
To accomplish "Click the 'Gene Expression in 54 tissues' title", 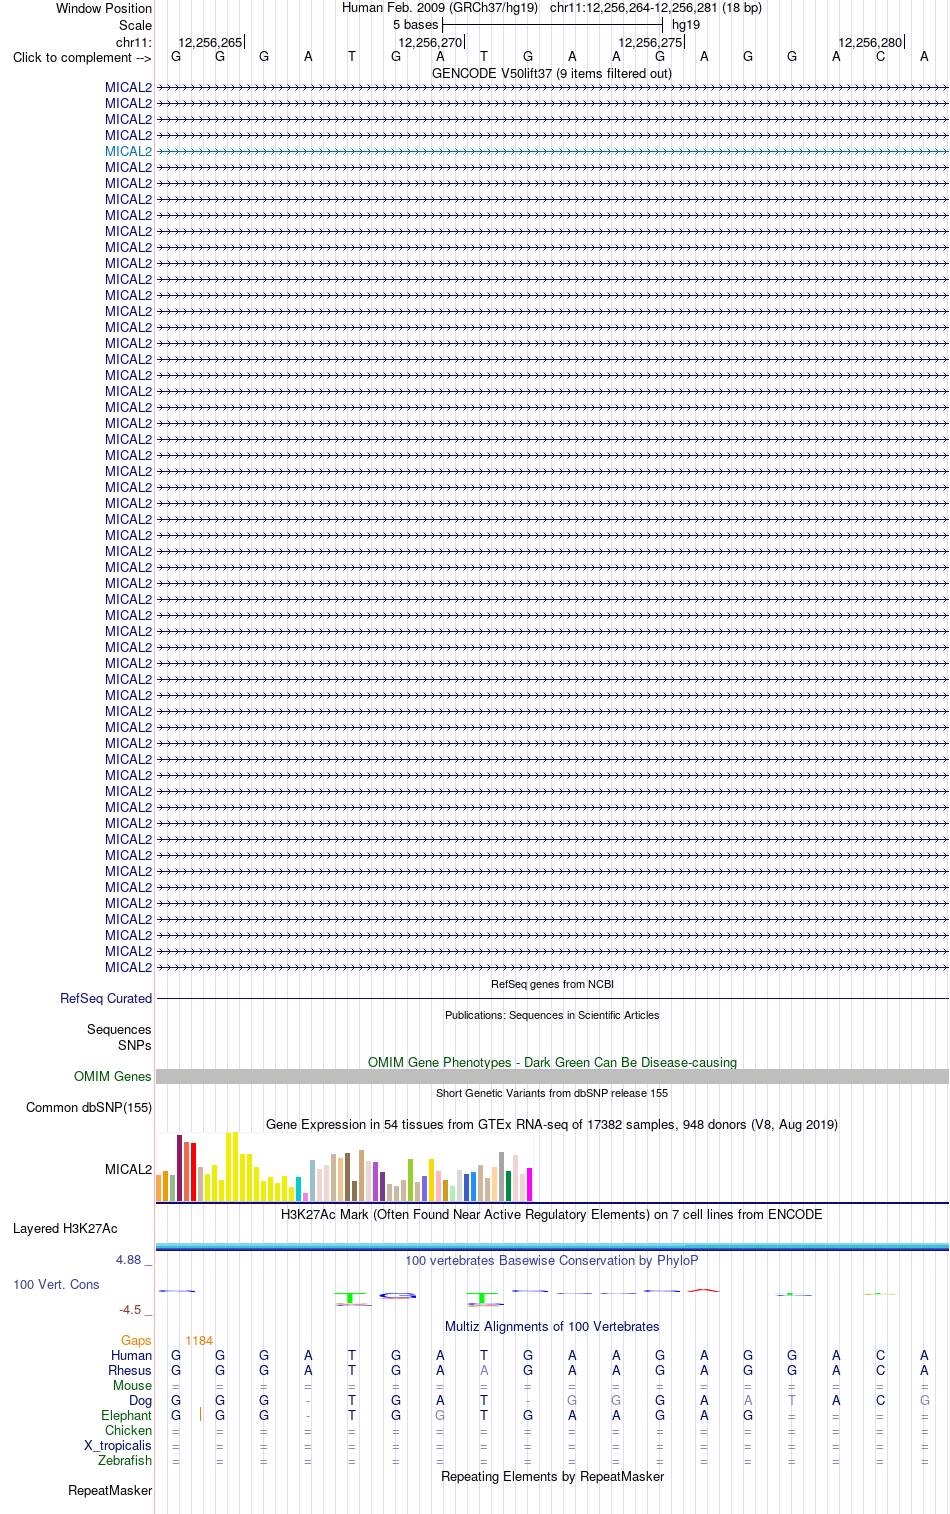I will pyautogui.click(x=552, y=1124).
